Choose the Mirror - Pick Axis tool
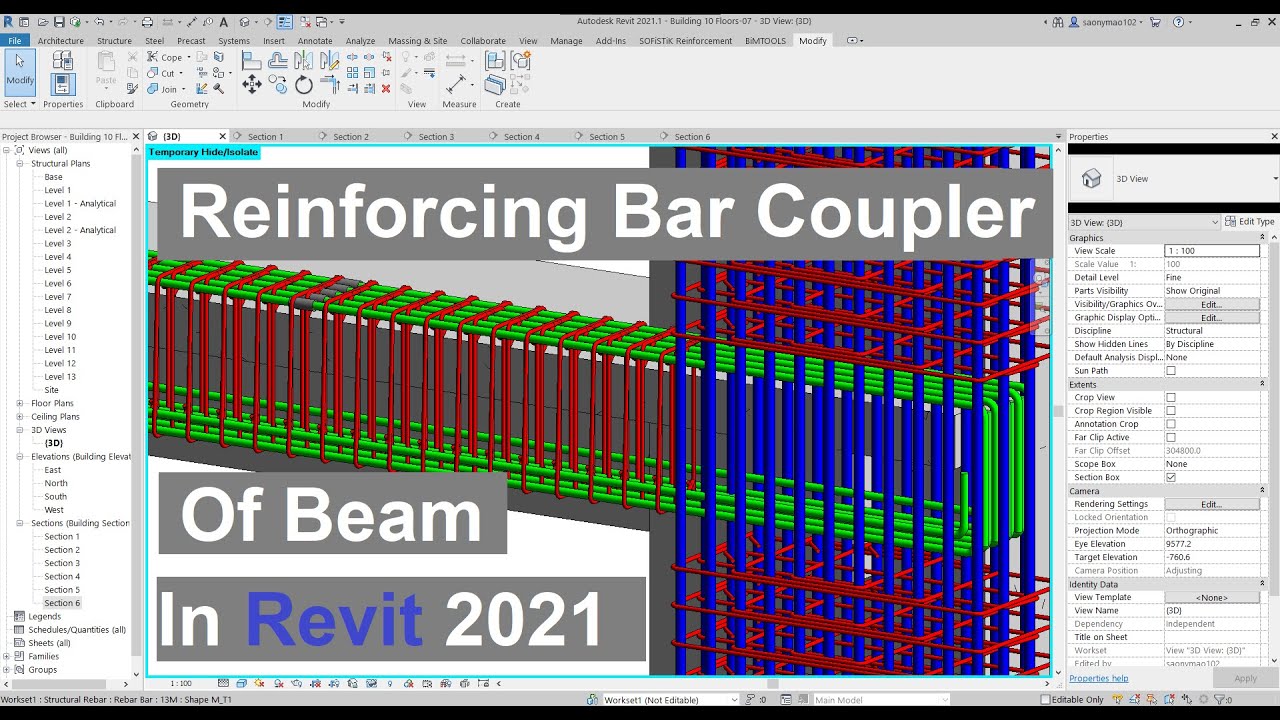 pos(304,61)
